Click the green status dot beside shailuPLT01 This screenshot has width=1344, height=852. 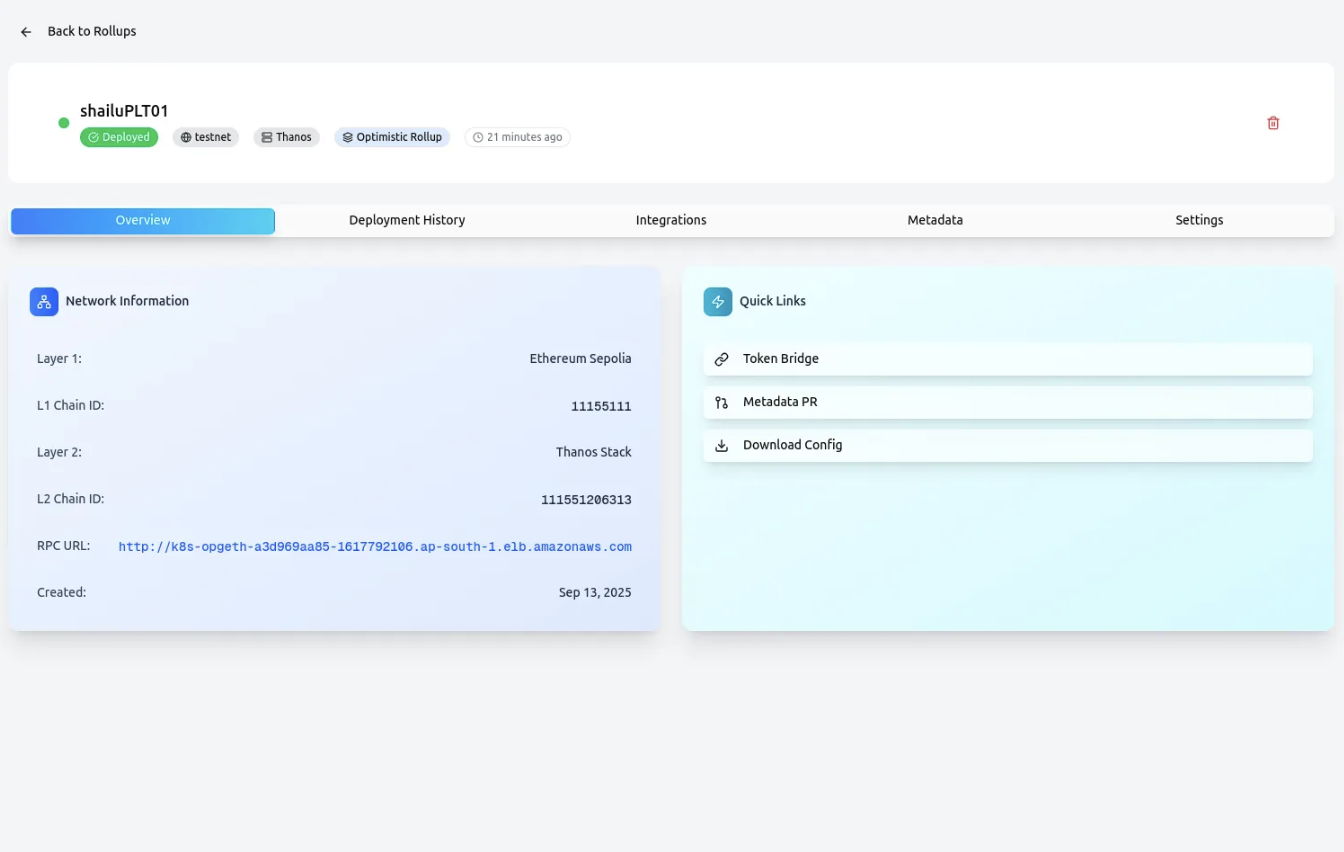point(64,123)
